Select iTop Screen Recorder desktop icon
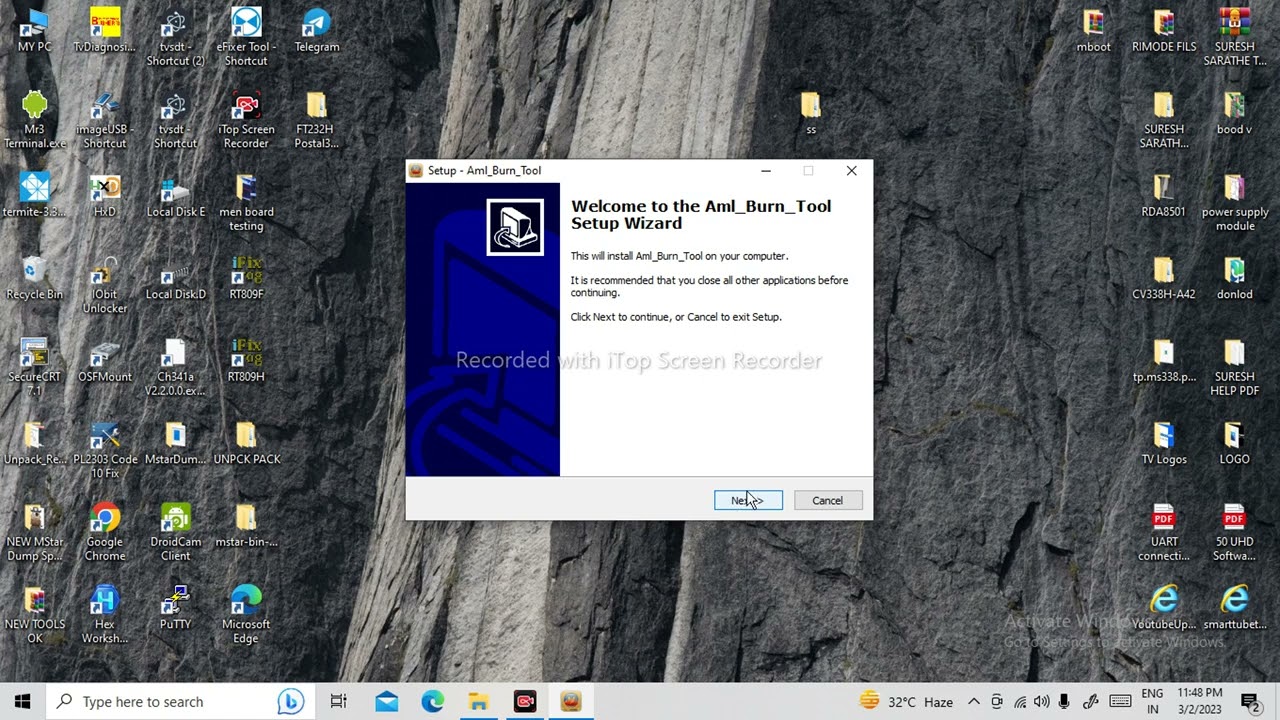This screenshot has width=1280, height=720. pyautogui.click(x=246, y=120)
